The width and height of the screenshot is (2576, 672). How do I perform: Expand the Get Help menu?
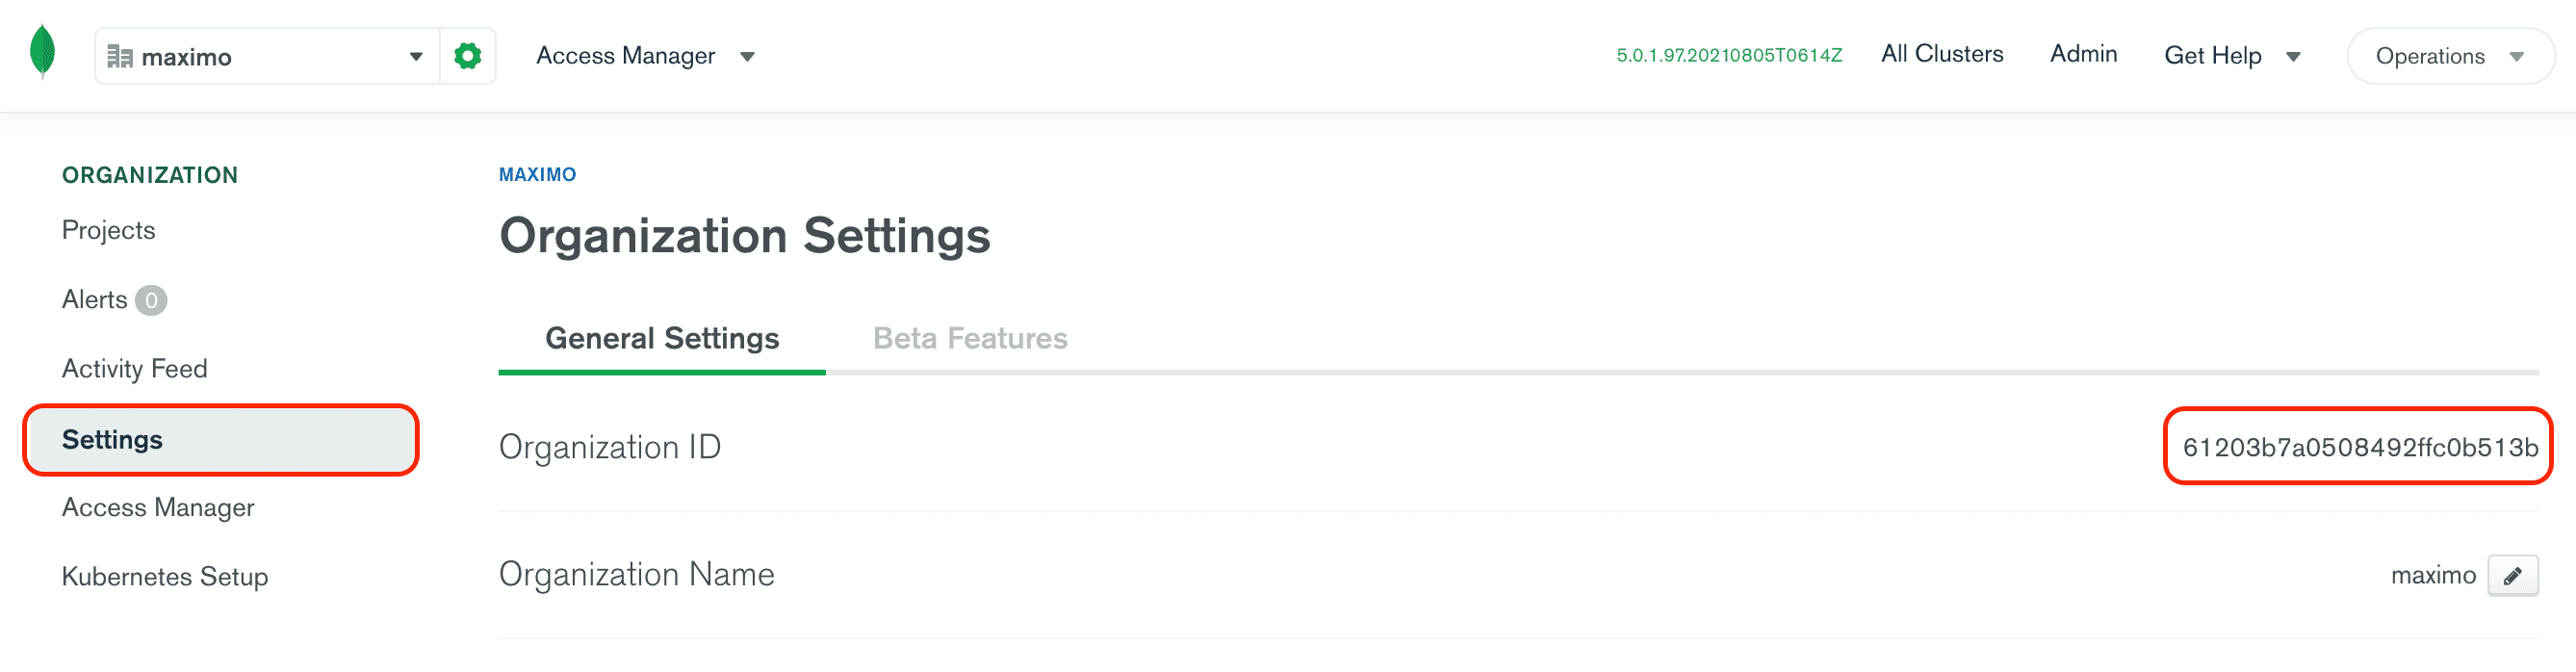pyautogui.click(x=2232, y=56)
